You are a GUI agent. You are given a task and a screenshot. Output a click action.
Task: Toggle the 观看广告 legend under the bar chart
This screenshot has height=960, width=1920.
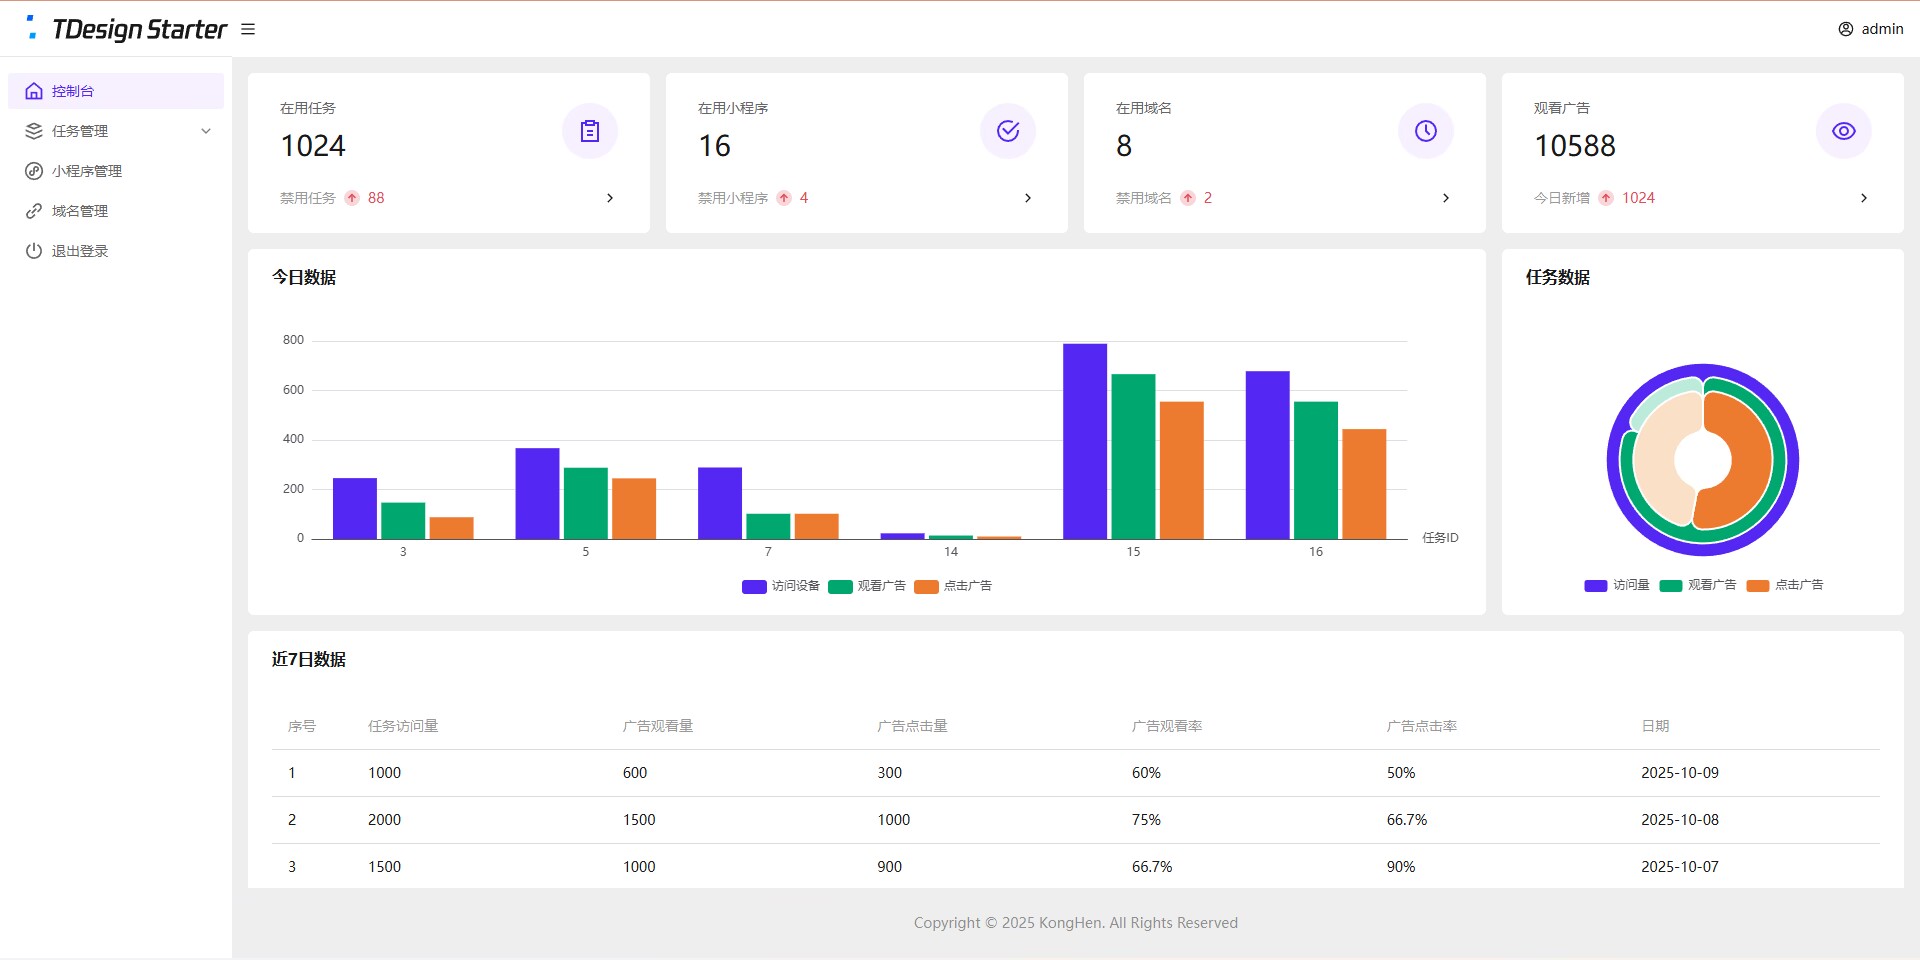point(867,586)
